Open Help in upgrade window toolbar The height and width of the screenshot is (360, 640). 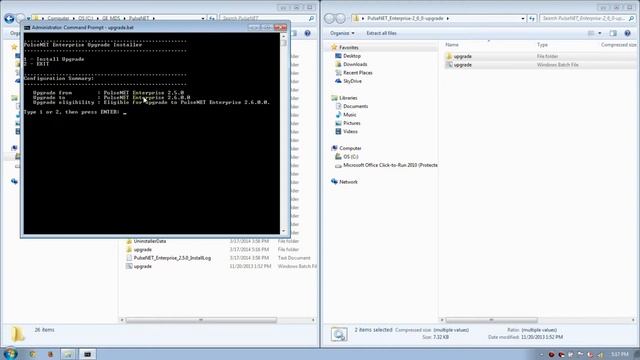(x=627, y=33)
